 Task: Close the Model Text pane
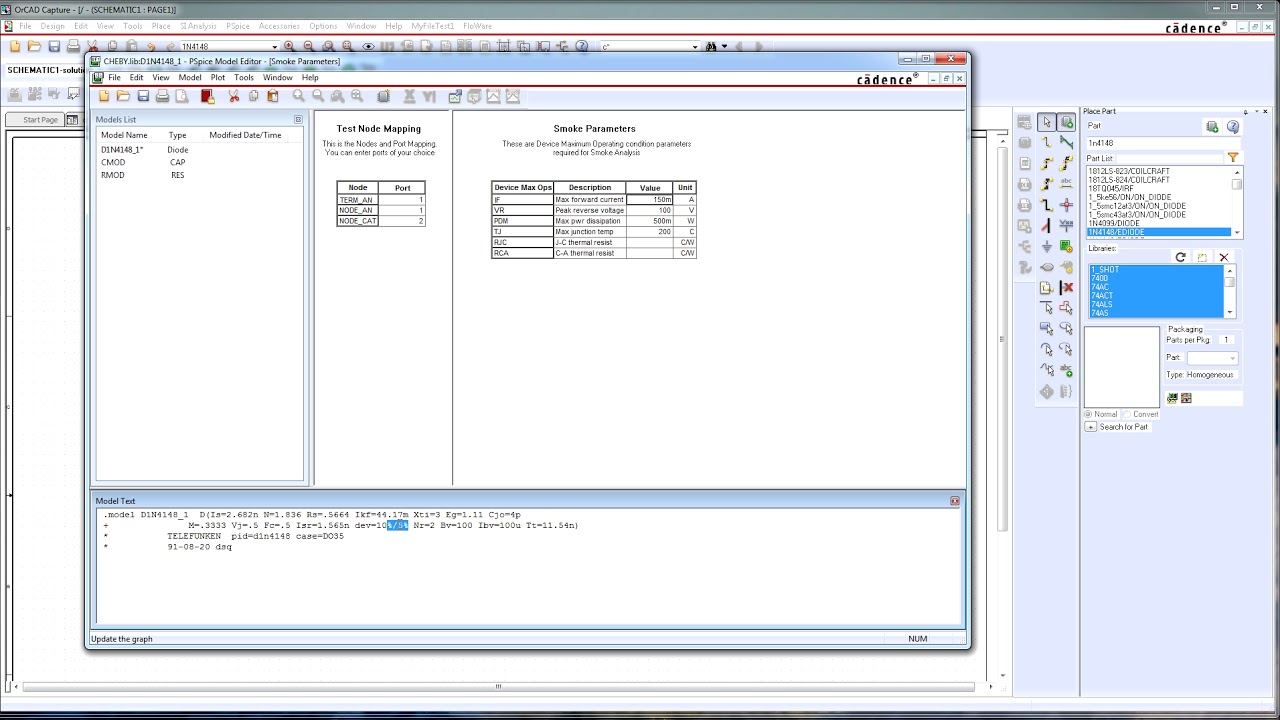[x=955, y=501]
